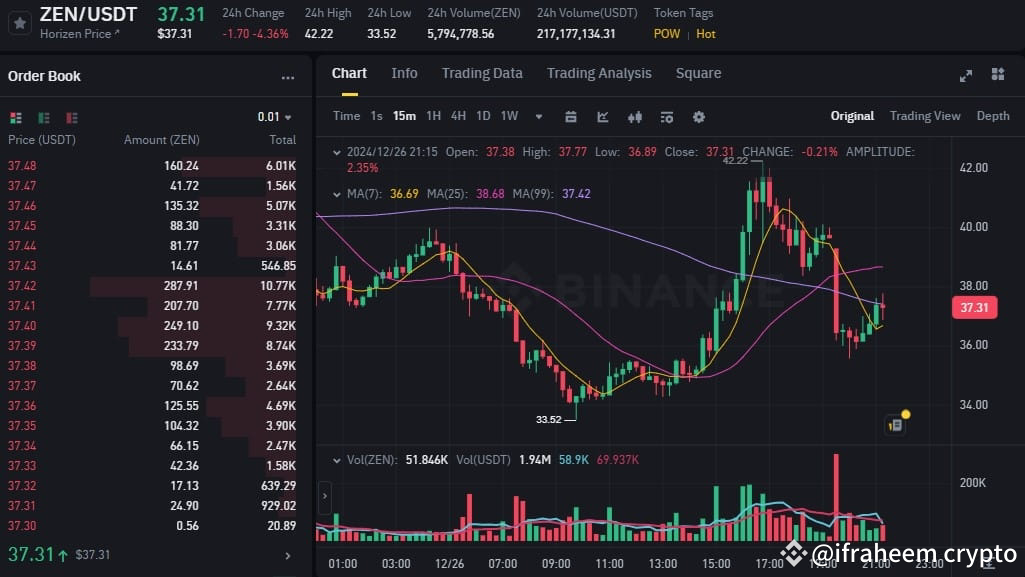Open the chart settings gear
This screenshot has width=1025, height=577.
[698, 117]
